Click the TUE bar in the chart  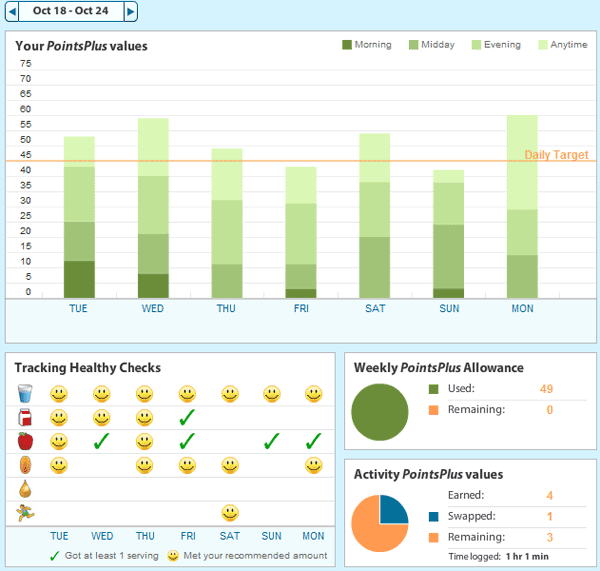[79, 217]
